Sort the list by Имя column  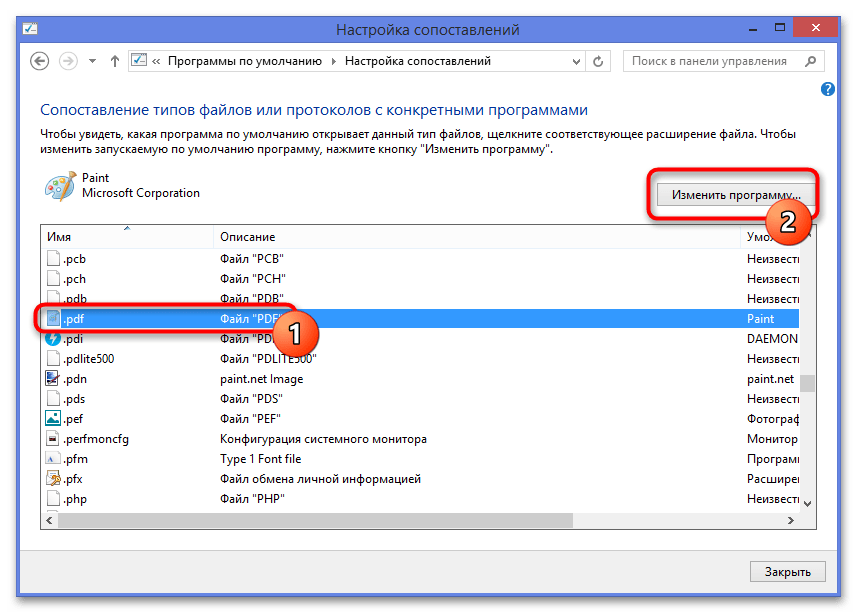pyautogui.click(x=125, y=236)
